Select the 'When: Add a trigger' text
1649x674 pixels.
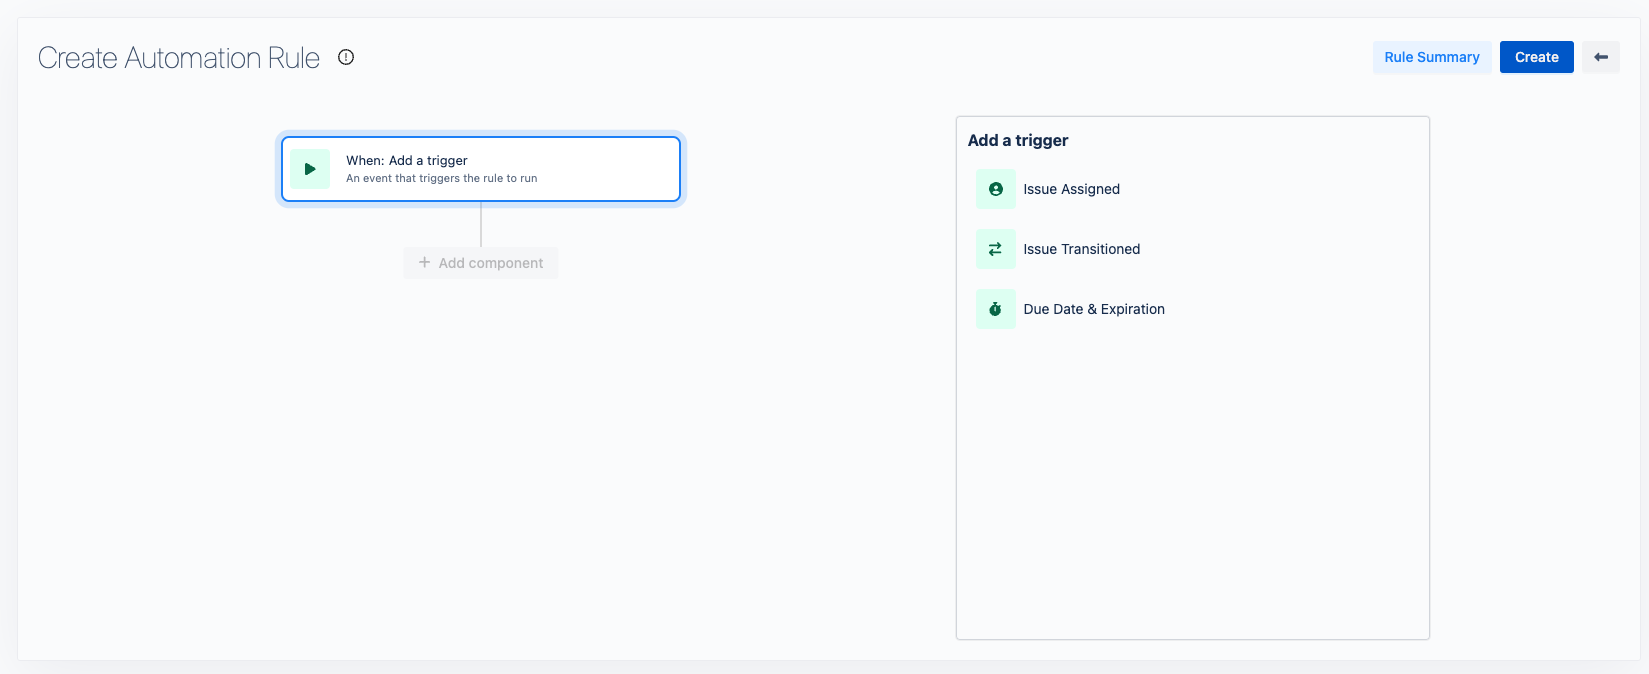coord(407,160)
